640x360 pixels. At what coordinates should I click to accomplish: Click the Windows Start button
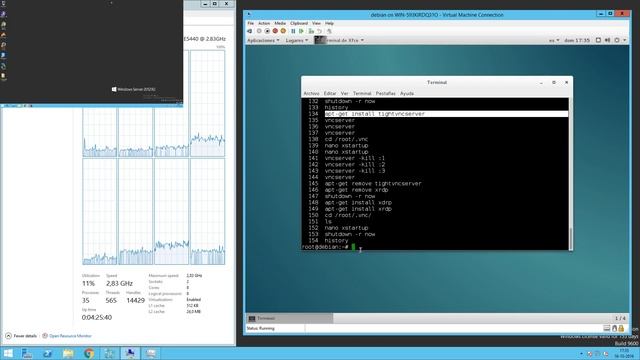point(8,353)
